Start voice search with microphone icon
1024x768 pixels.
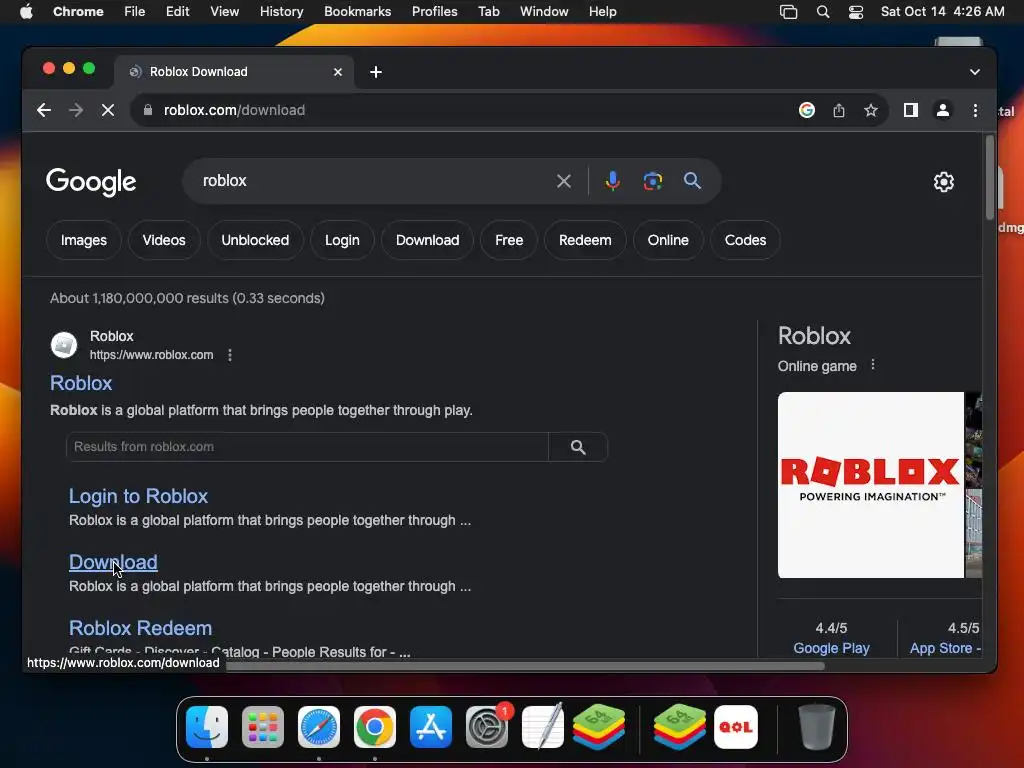pos(612,181)
